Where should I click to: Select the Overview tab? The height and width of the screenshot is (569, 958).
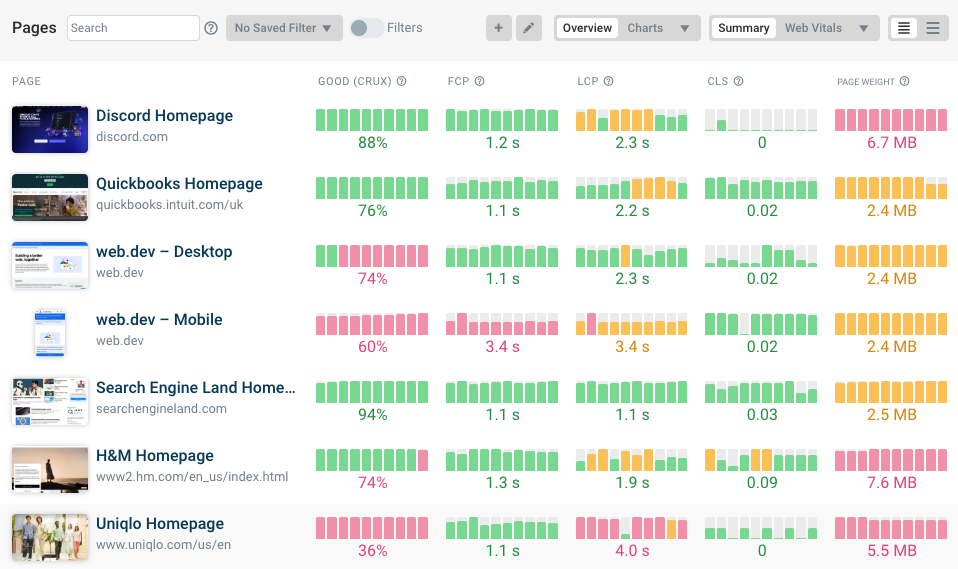pyautogui.click(x=587, y=28)
